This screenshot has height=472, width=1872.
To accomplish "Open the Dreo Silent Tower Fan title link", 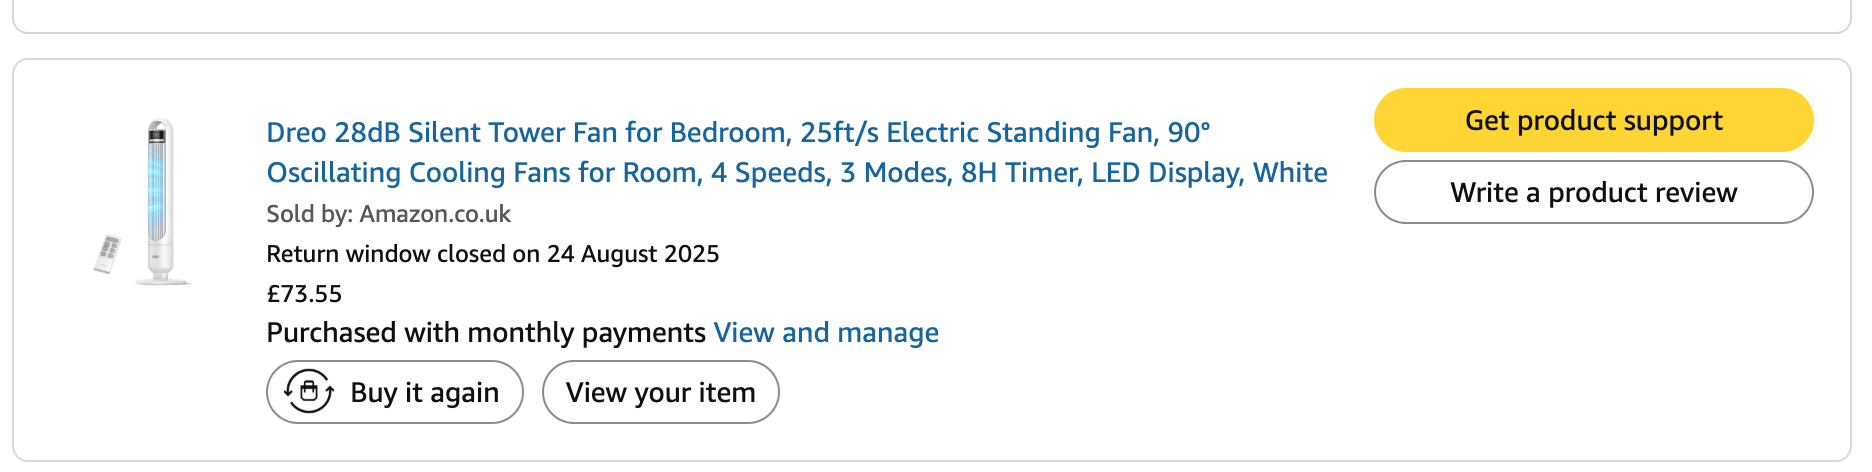I will point(737,133).
